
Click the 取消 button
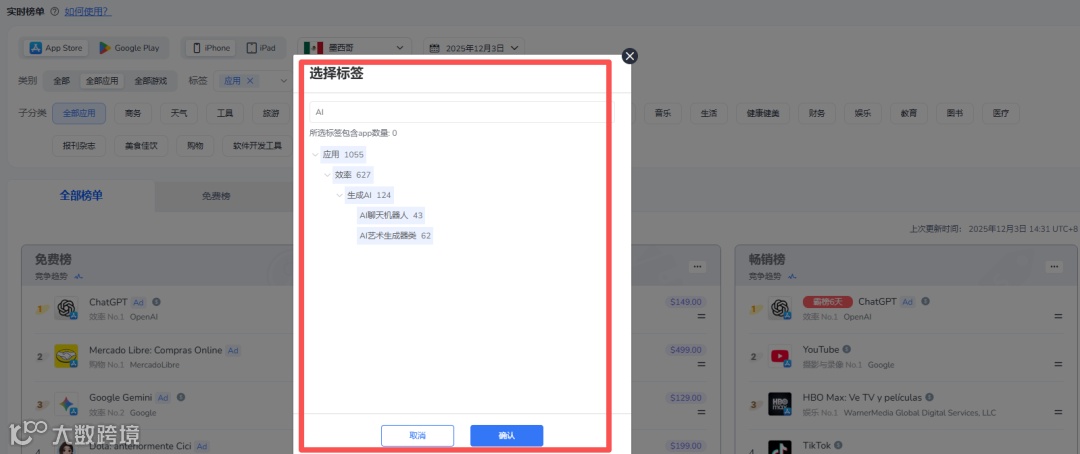coord(417,435)
